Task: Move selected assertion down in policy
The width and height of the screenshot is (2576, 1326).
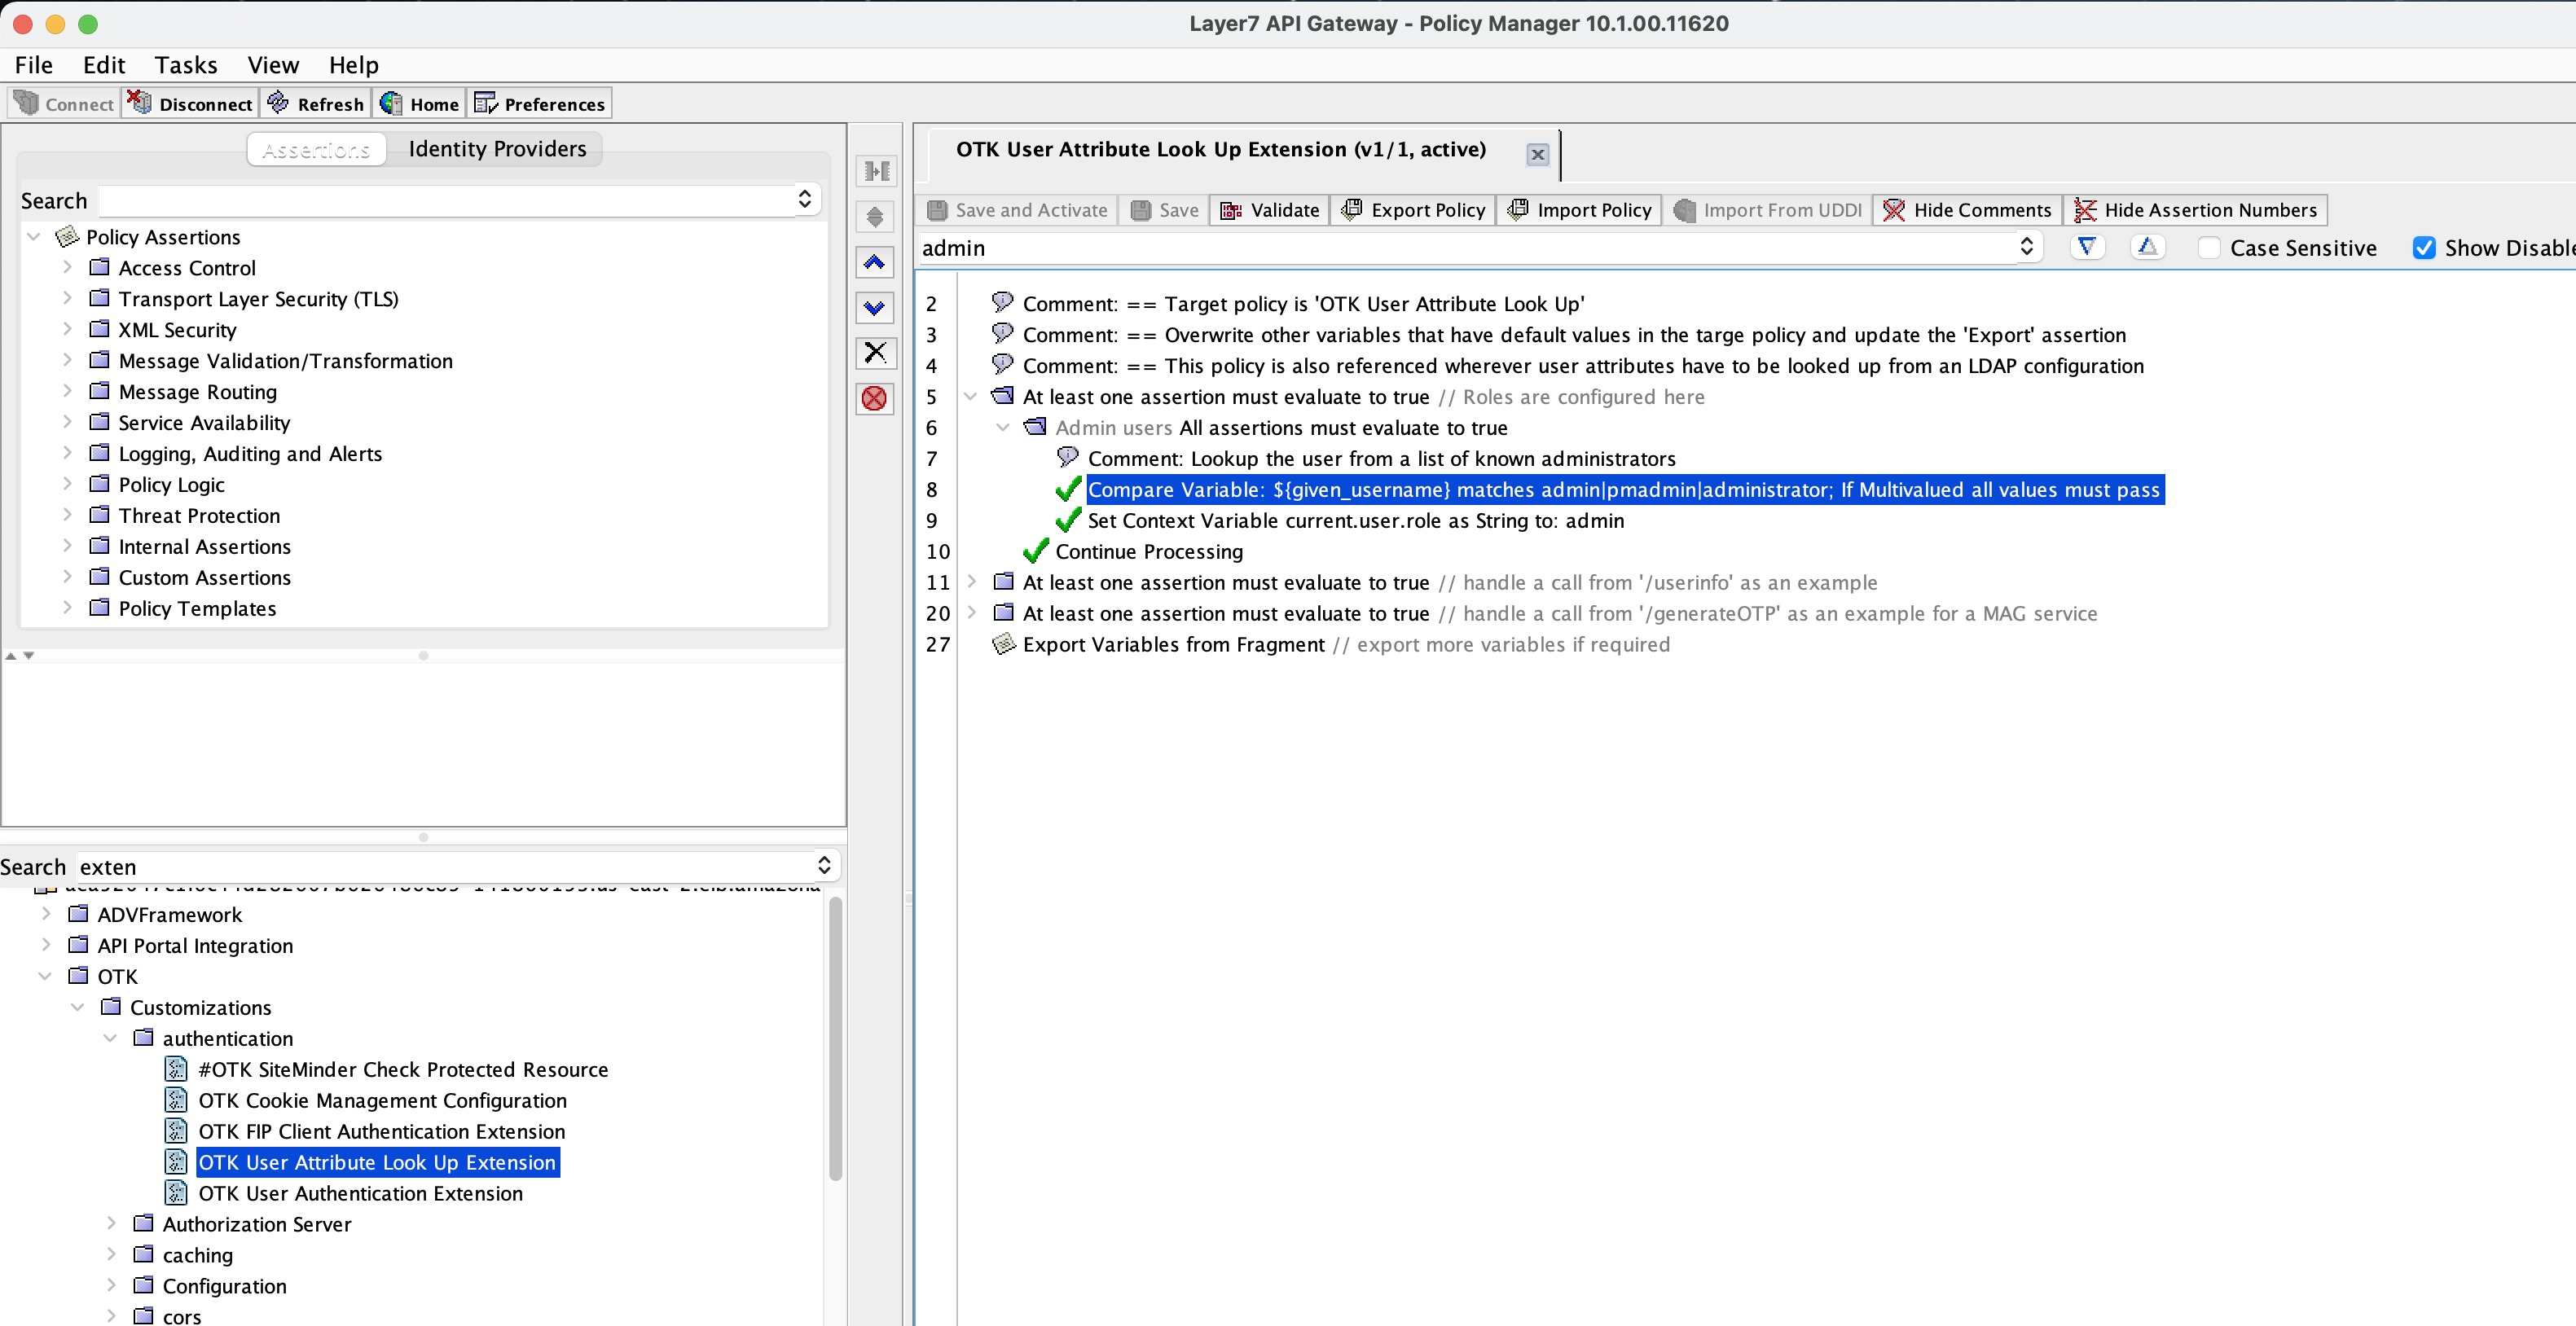Action: coord(874,308)
